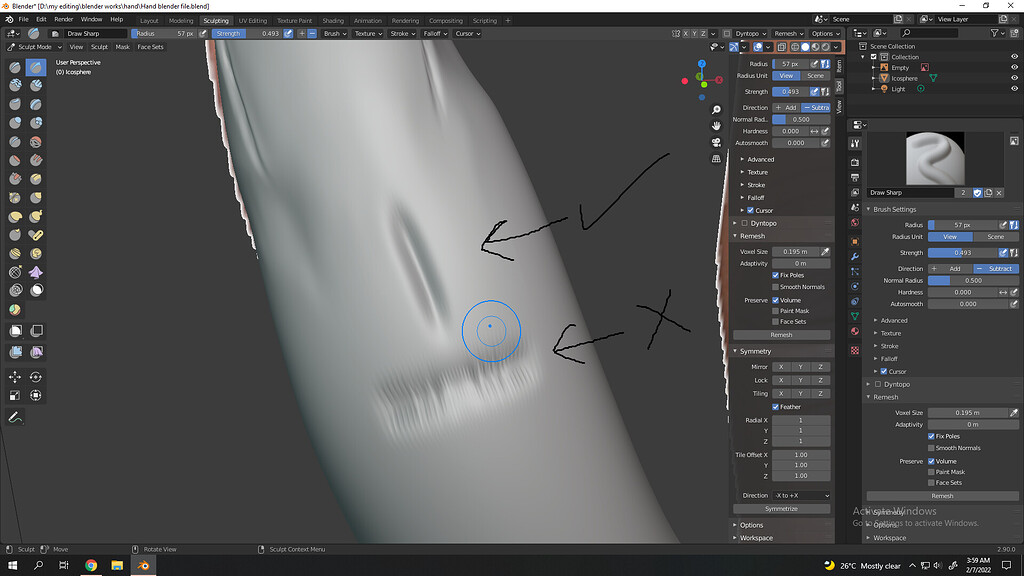Adjust the Strength slider in header
1024x576 pixels.
[x=247, y=33]
